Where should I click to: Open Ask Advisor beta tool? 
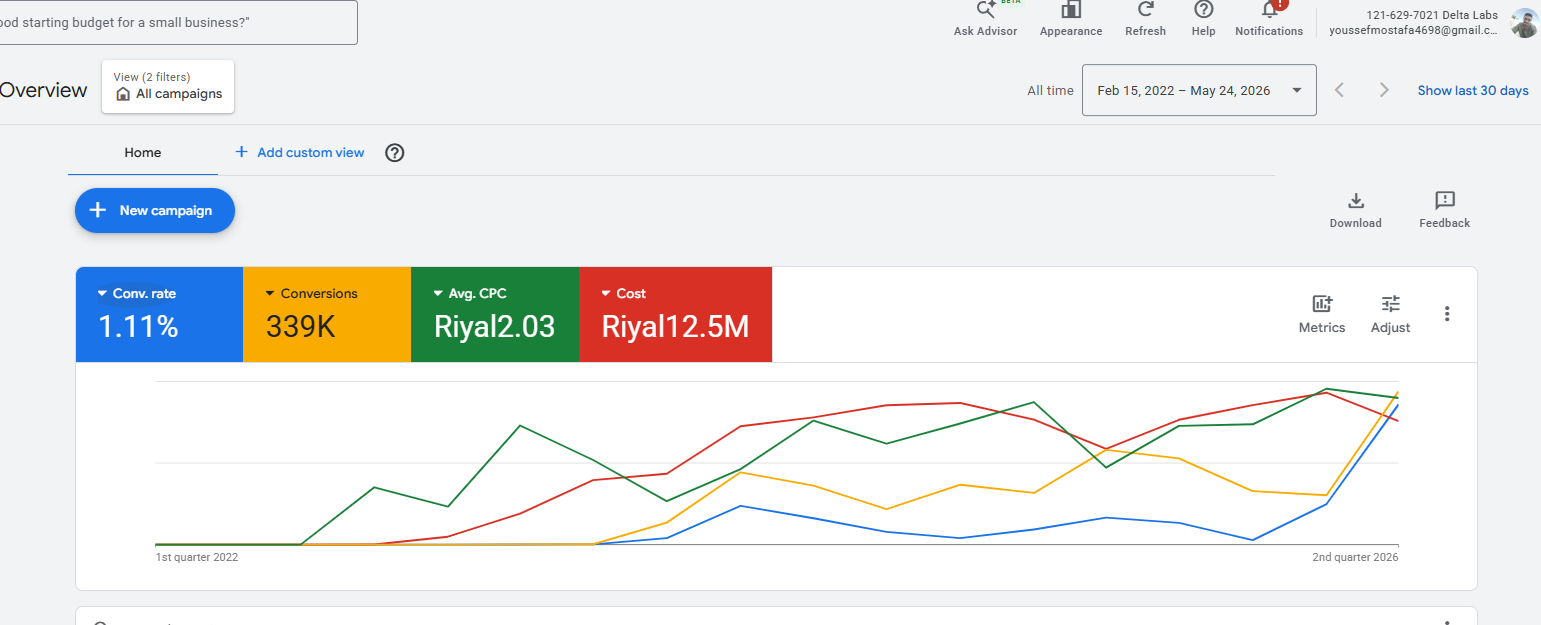coord(985,18)
